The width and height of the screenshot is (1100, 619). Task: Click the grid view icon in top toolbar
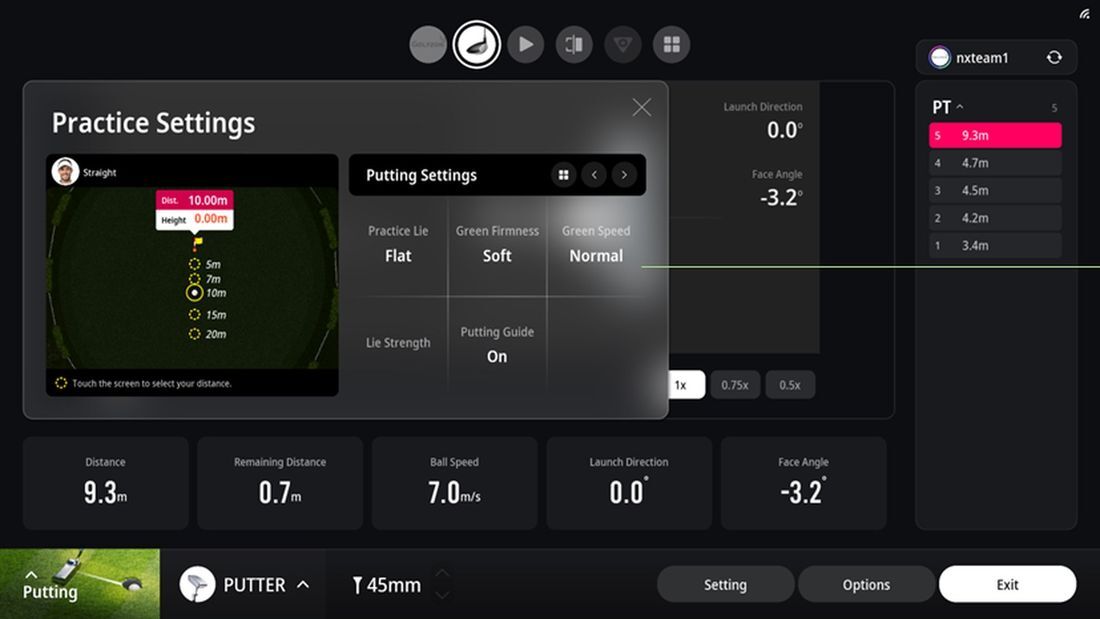coord(671,44)
